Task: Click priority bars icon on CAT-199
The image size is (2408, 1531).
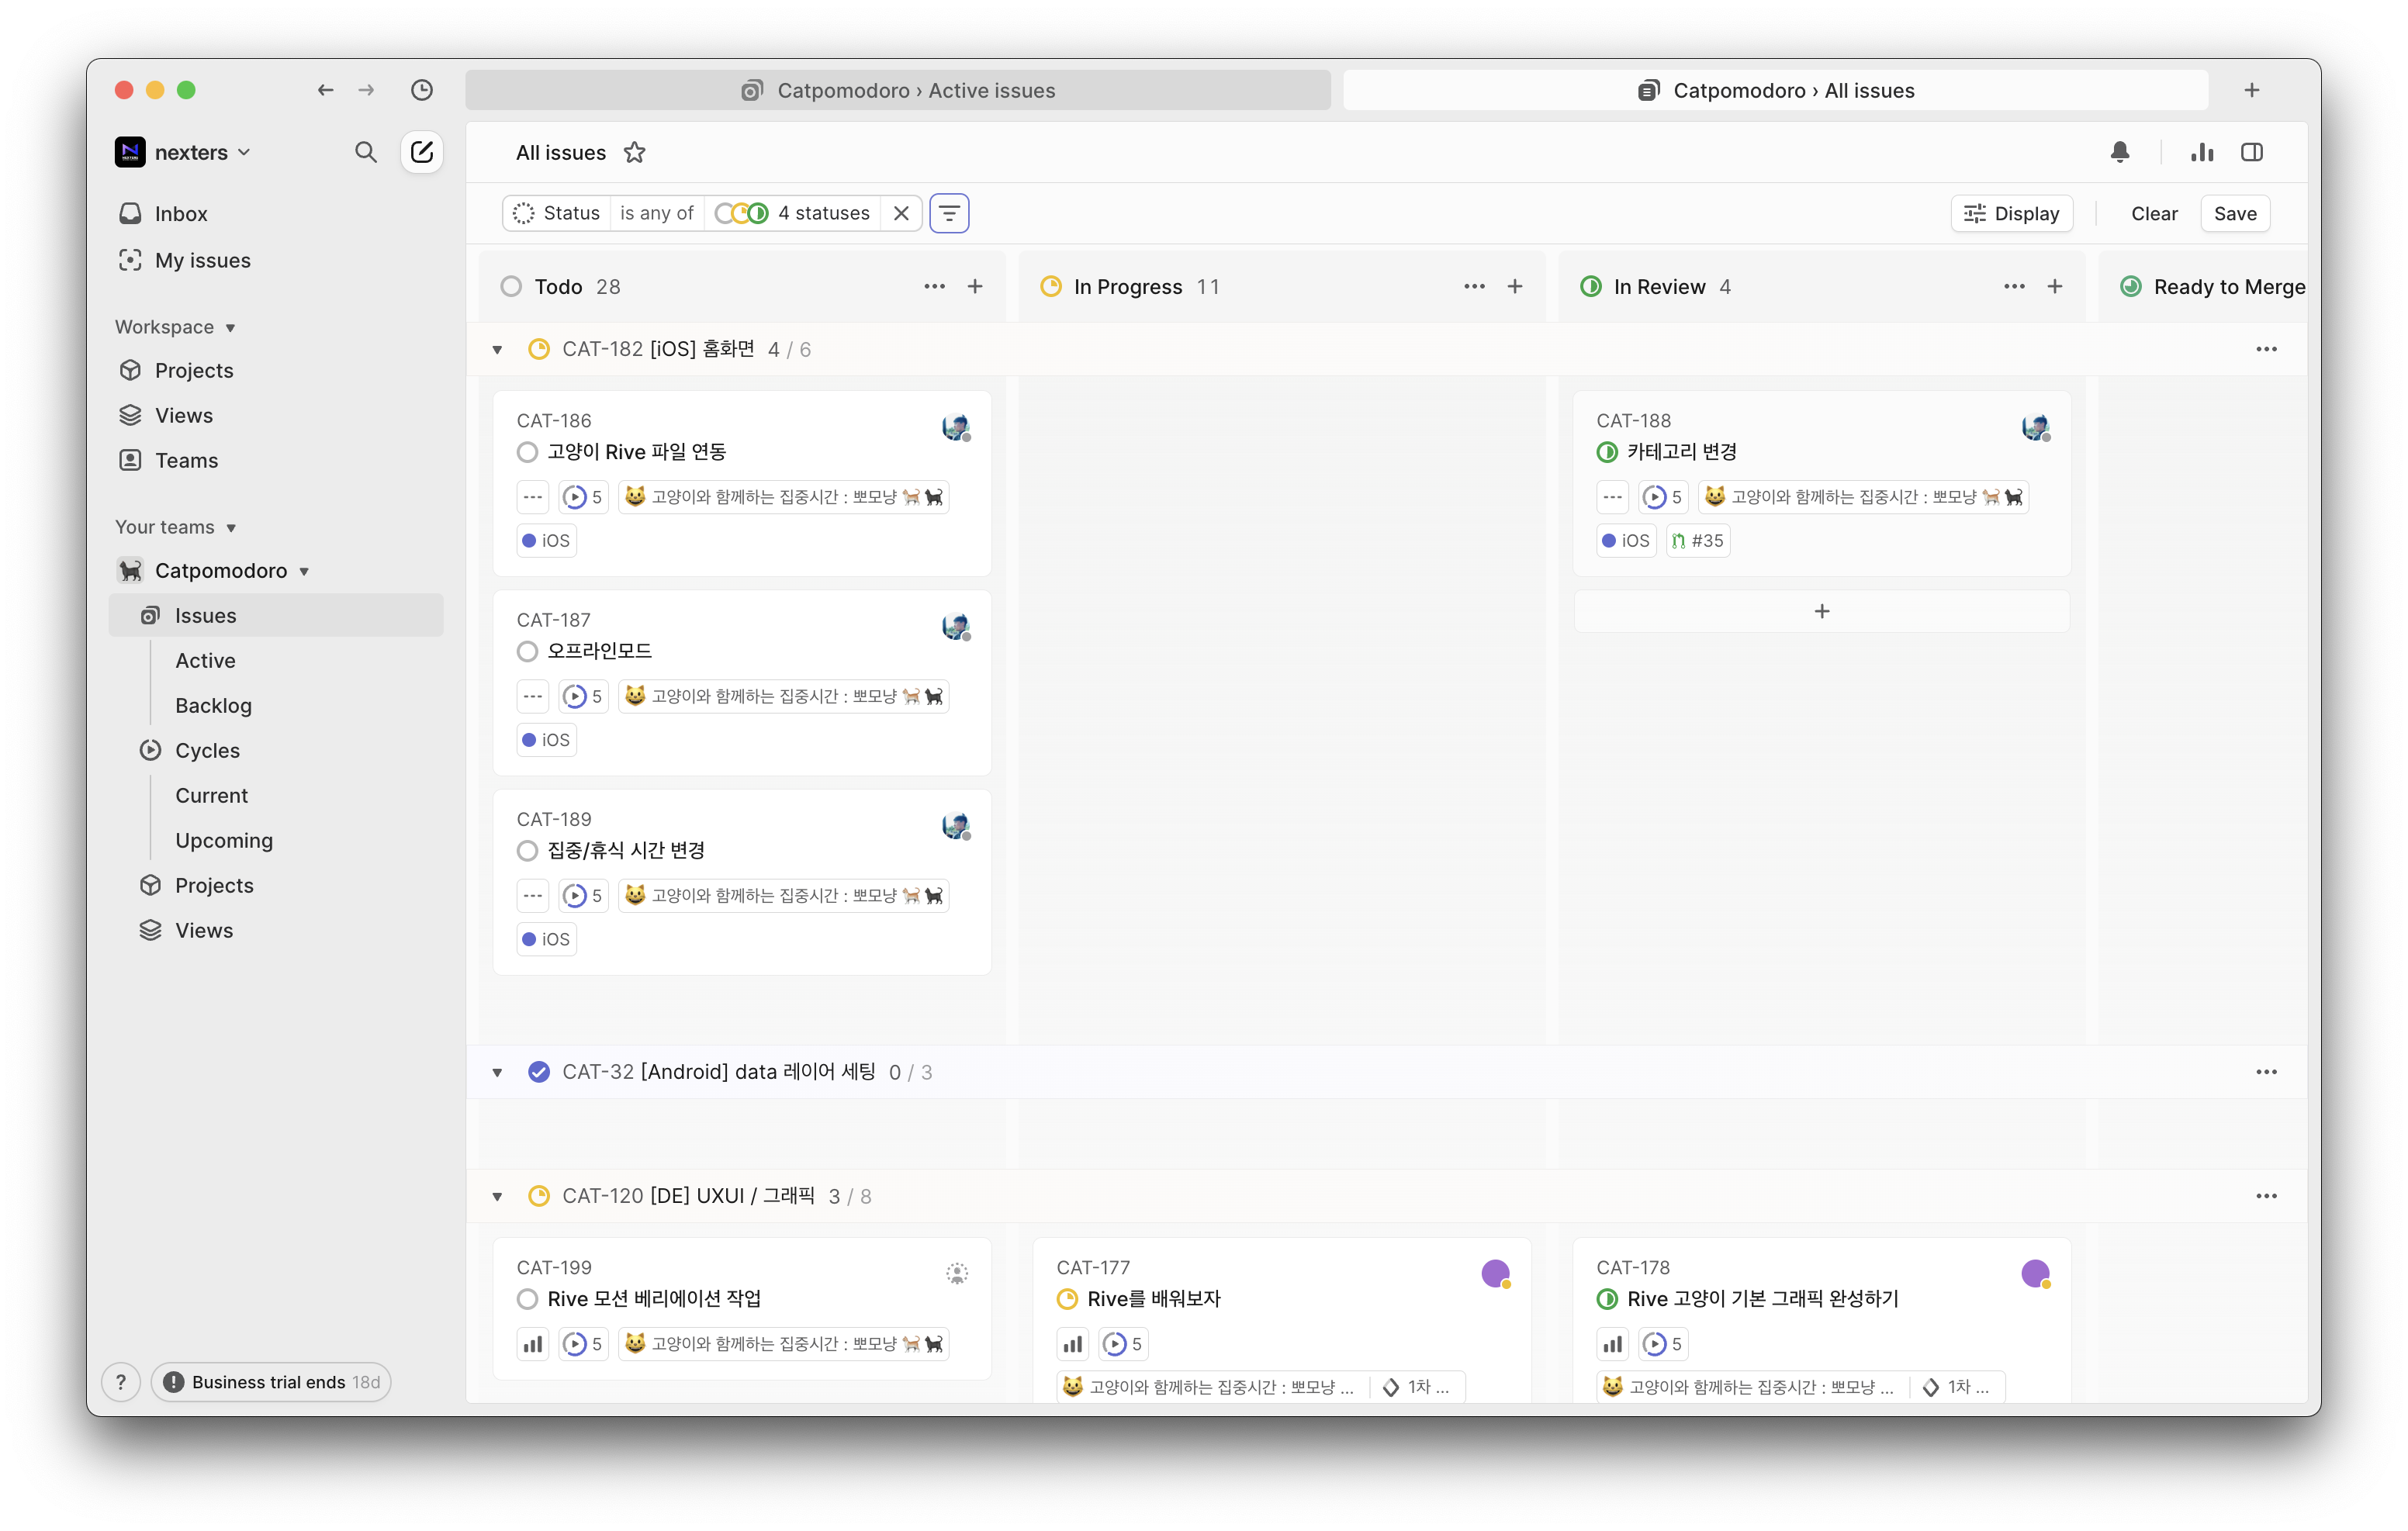Action: 533,1344
